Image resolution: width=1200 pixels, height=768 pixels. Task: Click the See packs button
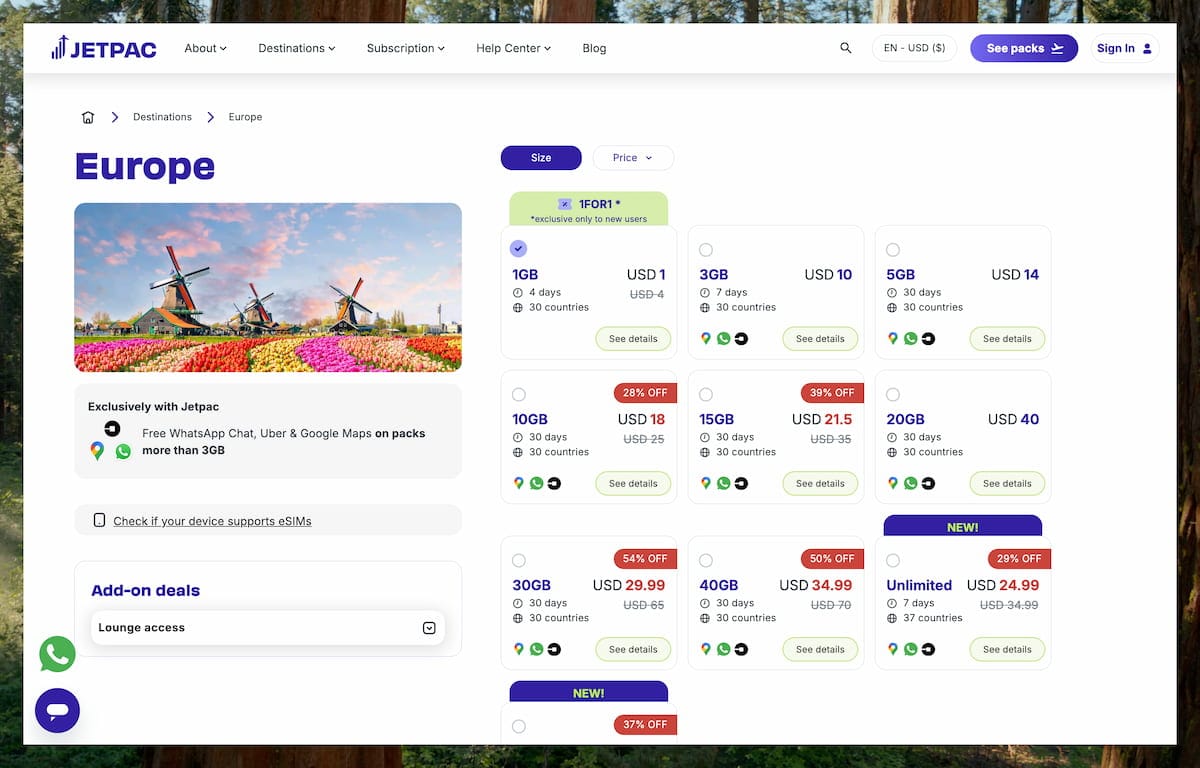tap(1024, 48)
